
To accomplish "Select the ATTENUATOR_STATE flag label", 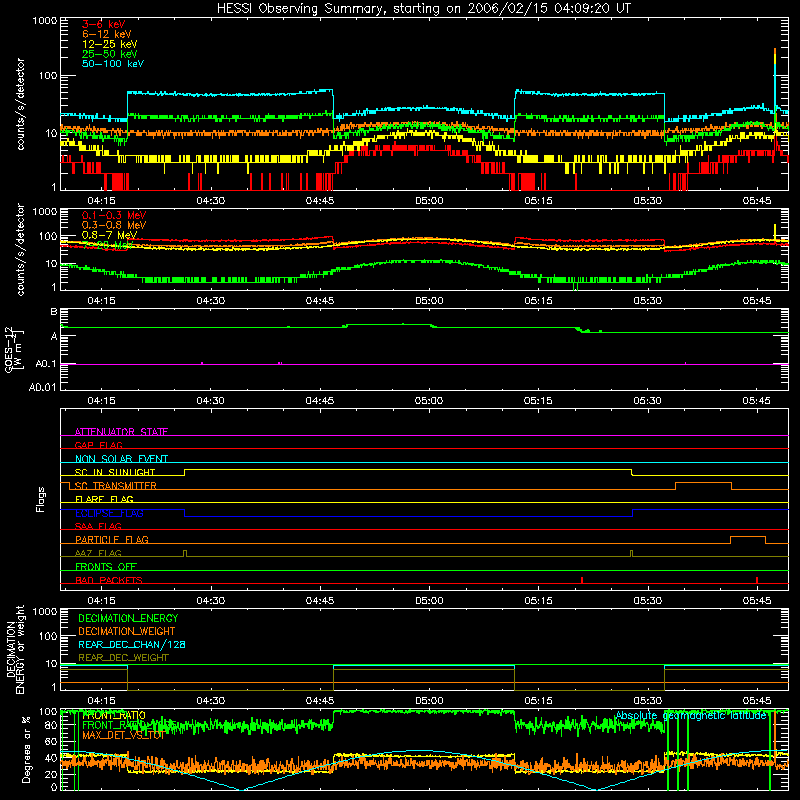I will point(121,432).
